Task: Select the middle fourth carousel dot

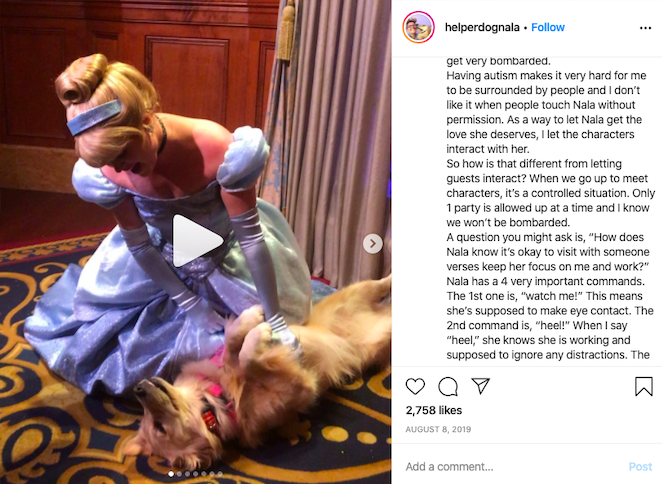Action: coord(195,474)
